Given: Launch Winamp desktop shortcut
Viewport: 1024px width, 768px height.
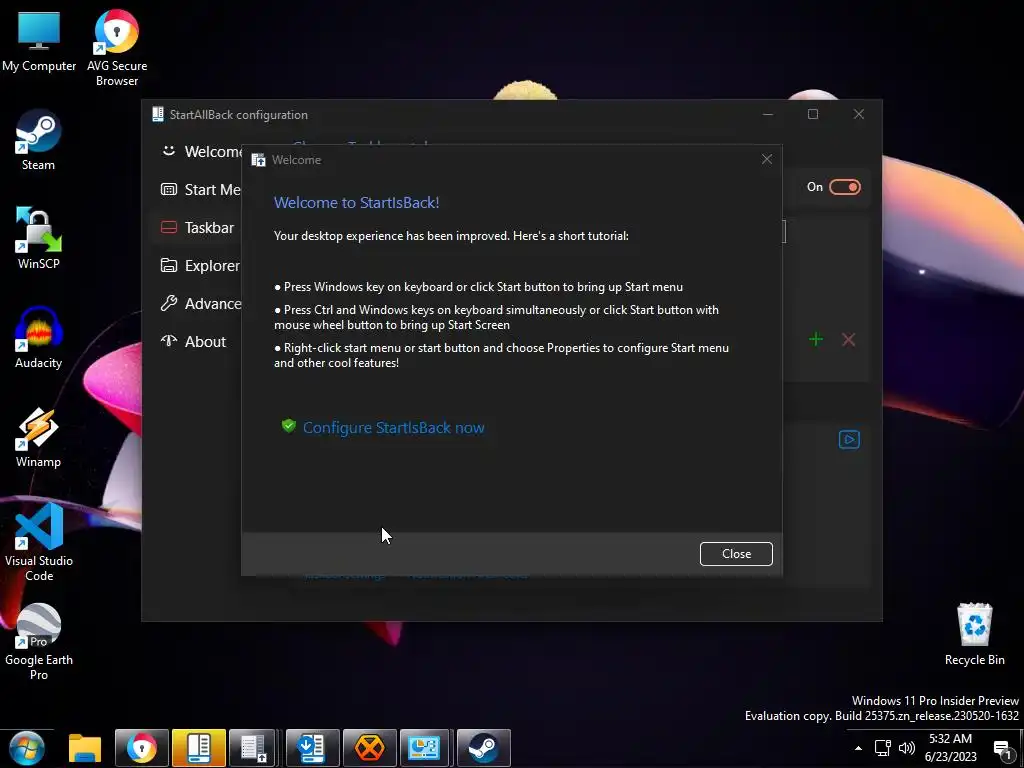Looking at the screenshot, I should (39, 437).
